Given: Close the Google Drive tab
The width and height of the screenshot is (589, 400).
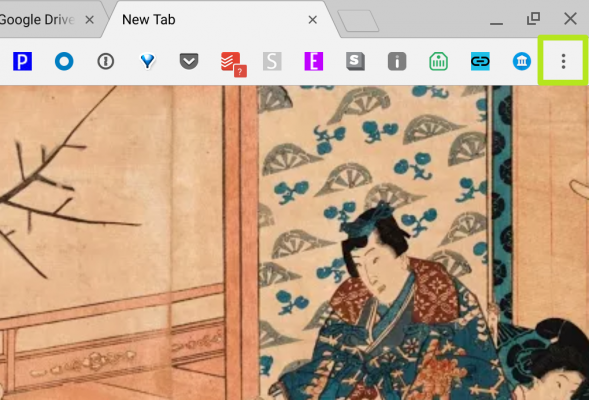Looking at the screenshot, I should click(89, 20).
